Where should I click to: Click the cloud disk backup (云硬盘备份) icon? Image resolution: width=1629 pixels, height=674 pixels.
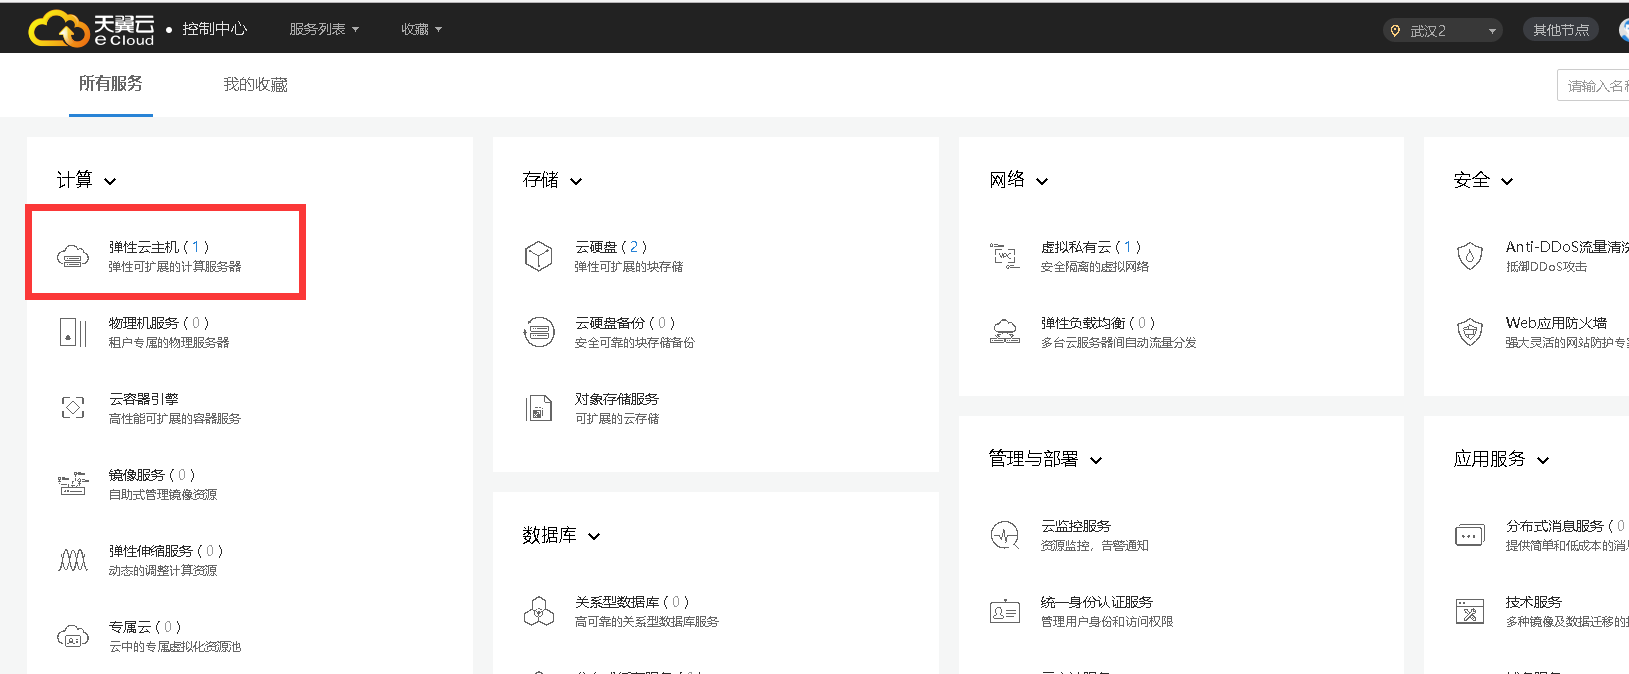click(538, 332)
